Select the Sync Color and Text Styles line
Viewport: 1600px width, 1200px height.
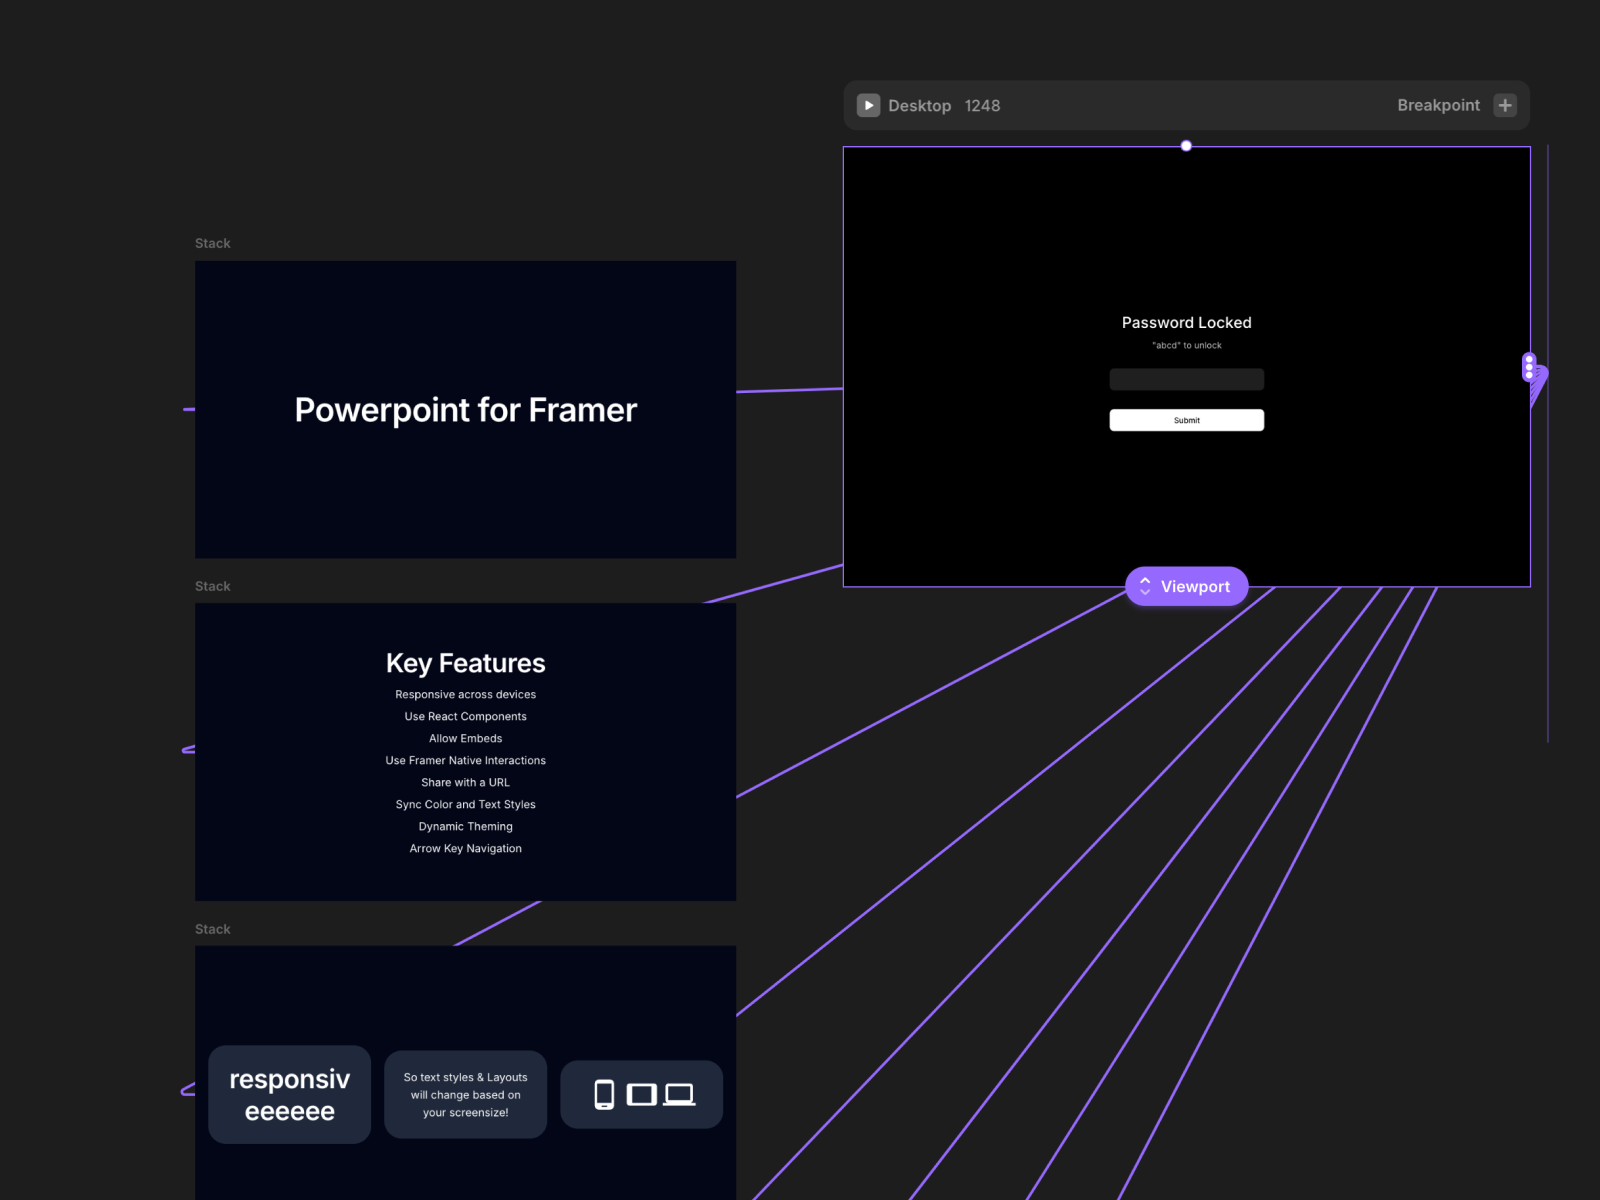tap(465, 804)
